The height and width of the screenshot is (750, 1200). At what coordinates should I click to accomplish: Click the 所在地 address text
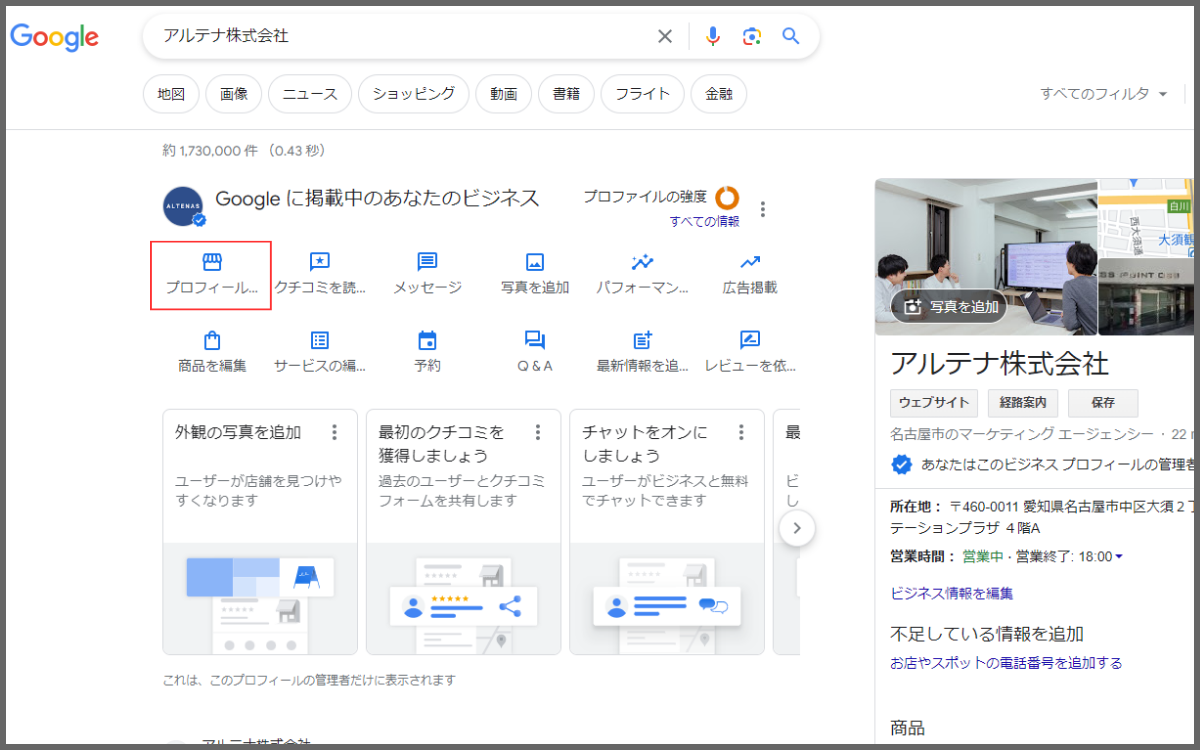tap(1042, 517)
